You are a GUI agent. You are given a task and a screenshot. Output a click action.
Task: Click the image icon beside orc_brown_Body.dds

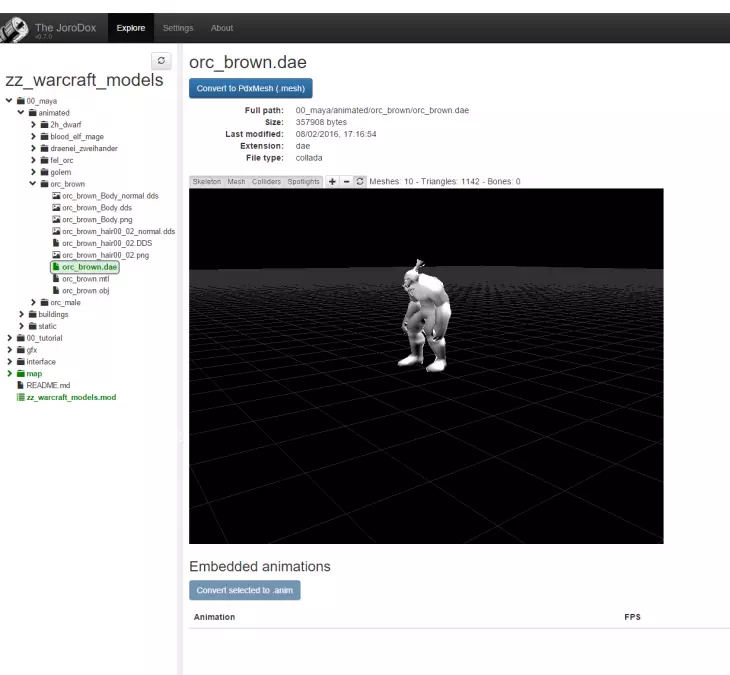coord(56,208)
